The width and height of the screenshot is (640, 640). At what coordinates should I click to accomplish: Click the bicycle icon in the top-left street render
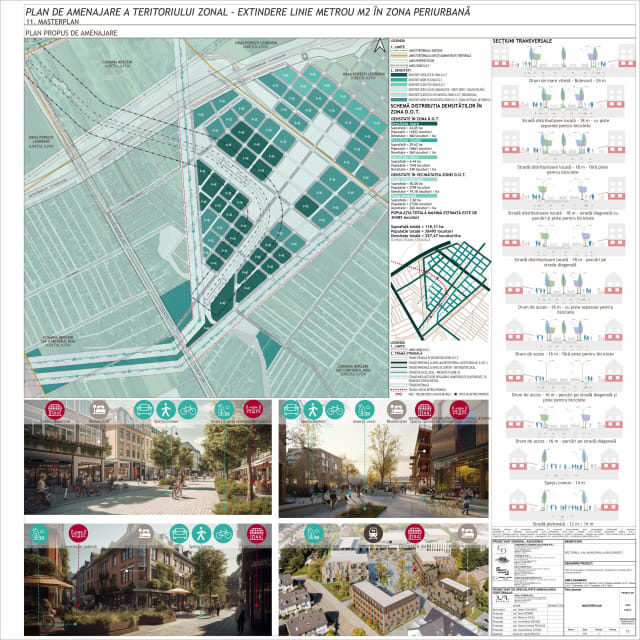[188, 410]
